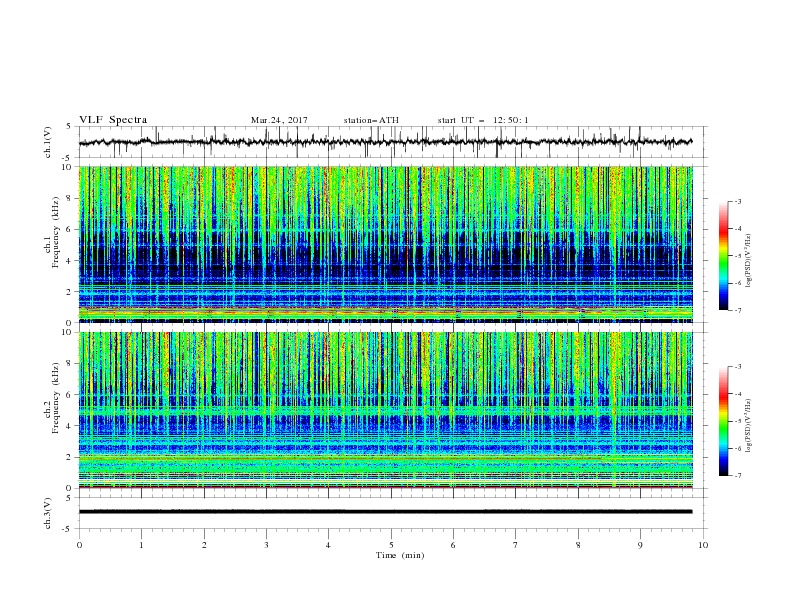Click the "VLF Spectra" plot title
The image size is (792, 612).
pos(113,120)
